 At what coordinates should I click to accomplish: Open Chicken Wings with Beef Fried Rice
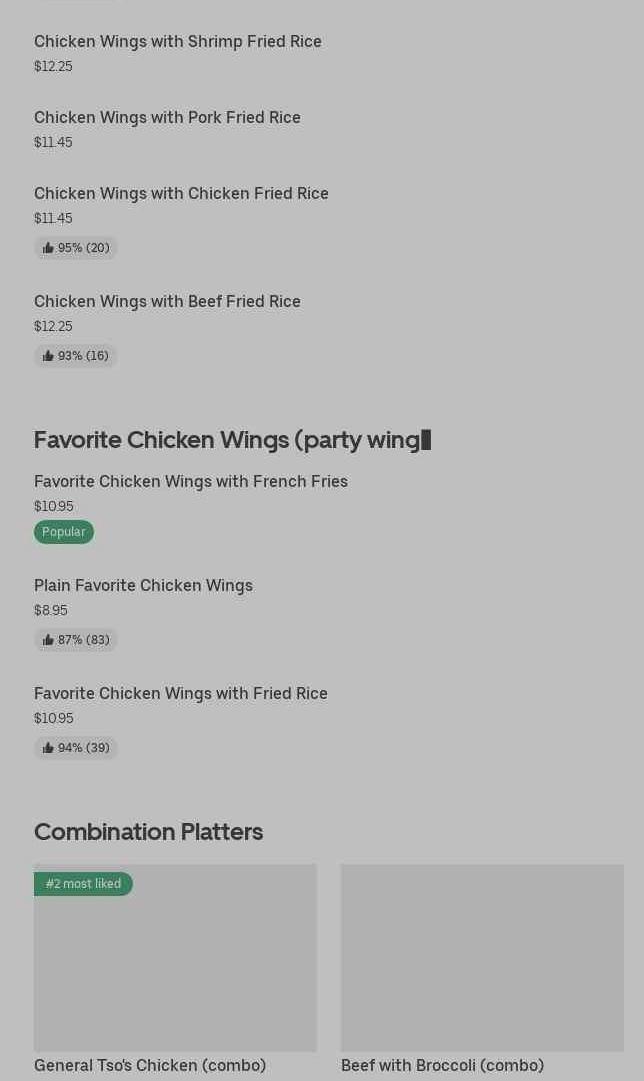pyautogui.click(x=167, y=301)
